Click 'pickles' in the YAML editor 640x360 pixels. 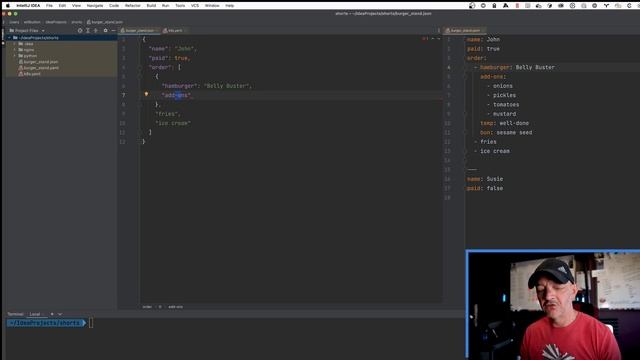pyautogui.click(x=504, y=96)
